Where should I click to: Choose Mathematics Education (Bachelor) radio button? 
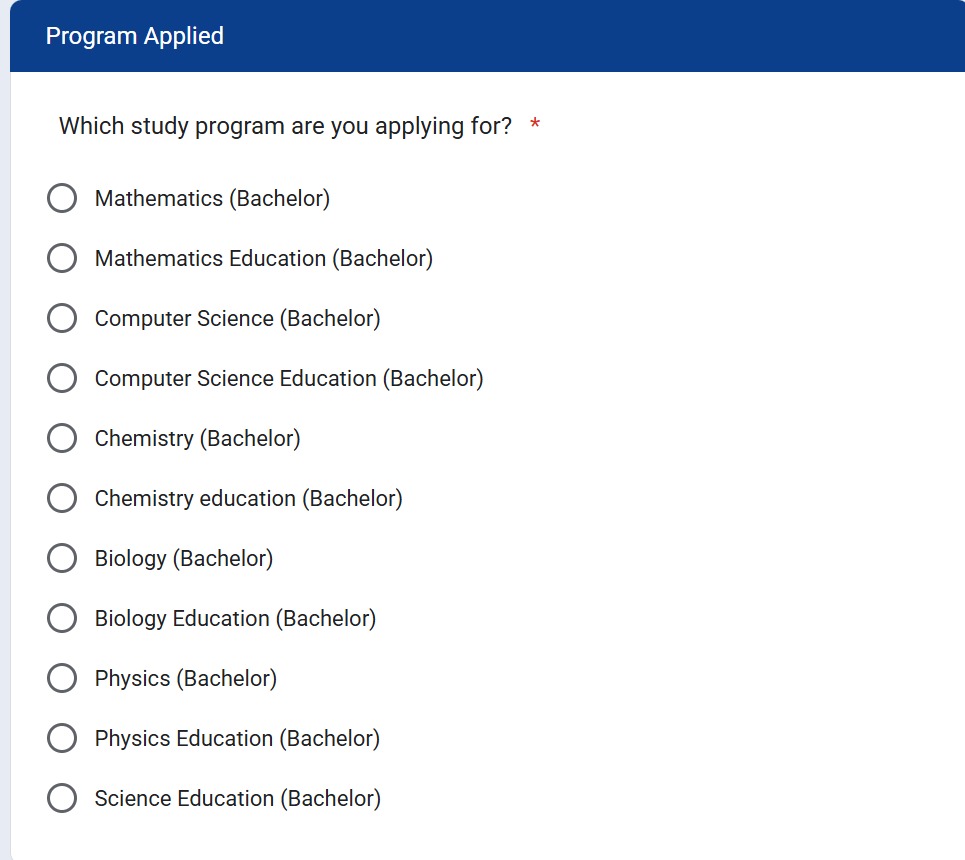62,258
